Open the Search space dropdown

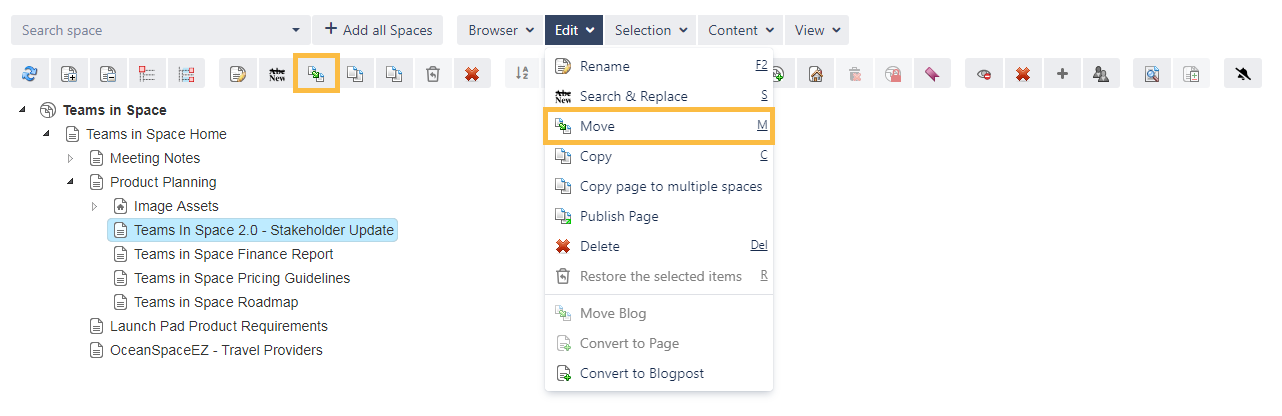(294, 30)
